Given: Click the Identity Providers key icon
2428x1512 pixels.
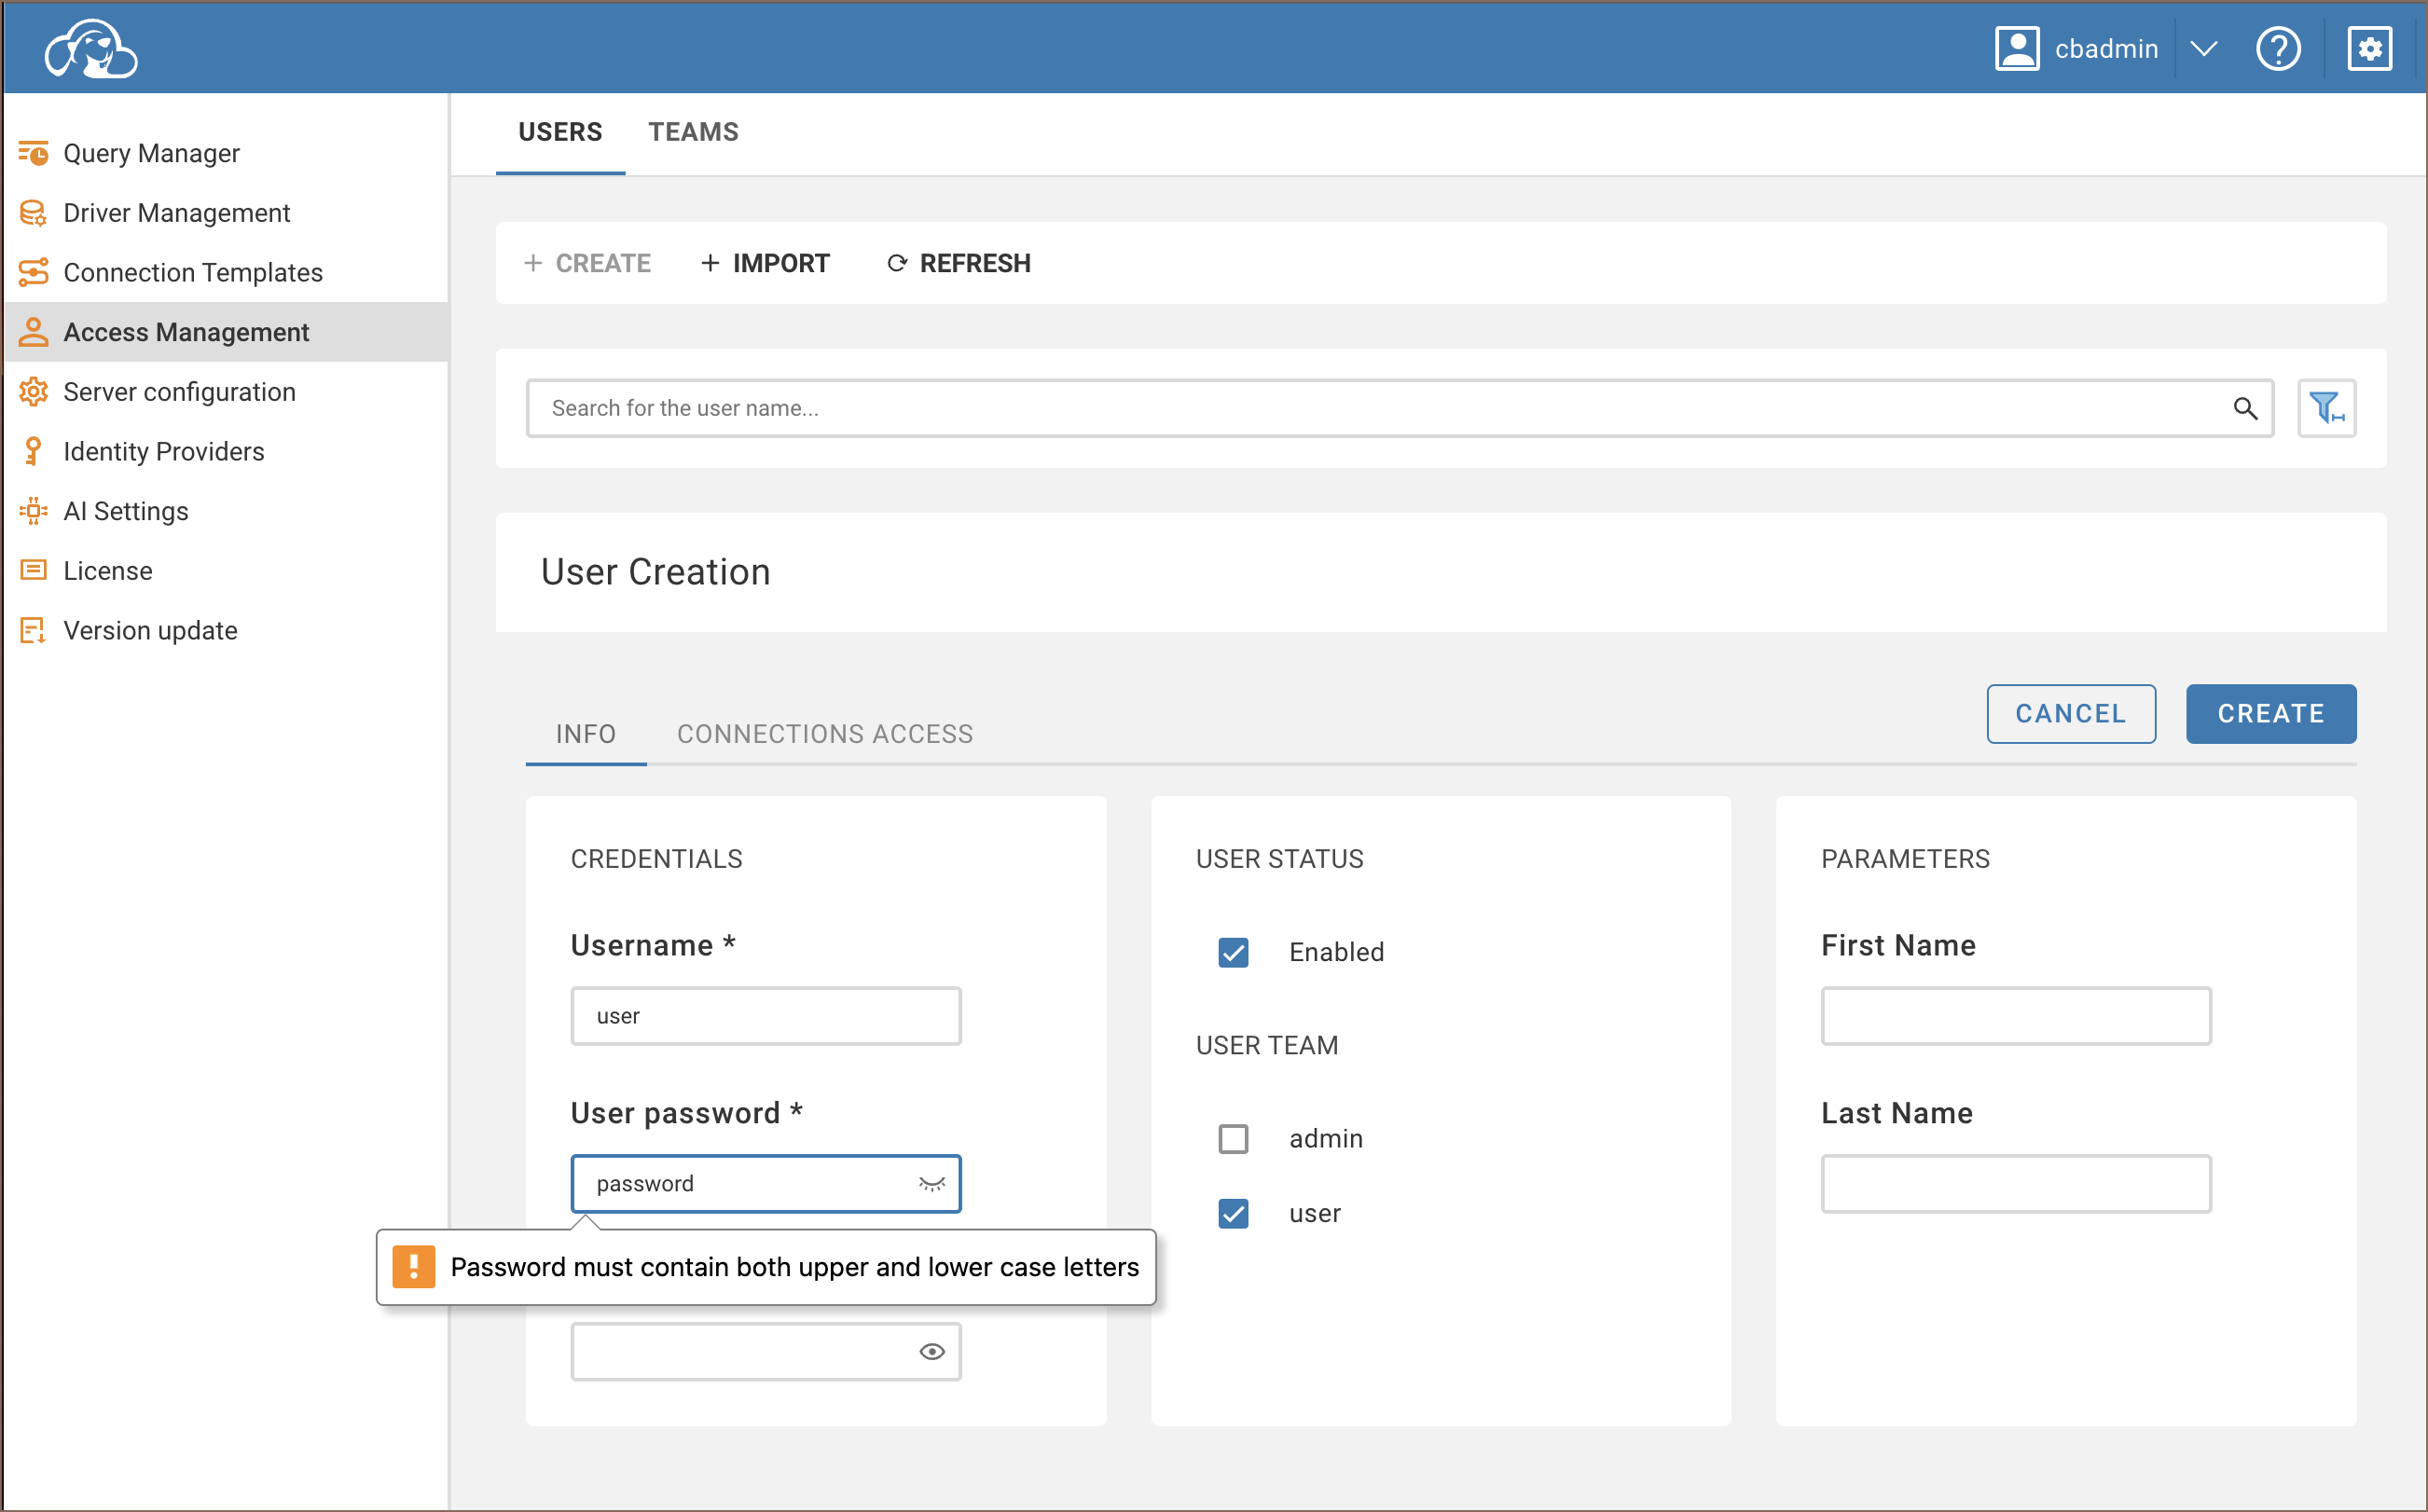Looking at the screenshot, I should pyautogui.click(x=33, y=451).
